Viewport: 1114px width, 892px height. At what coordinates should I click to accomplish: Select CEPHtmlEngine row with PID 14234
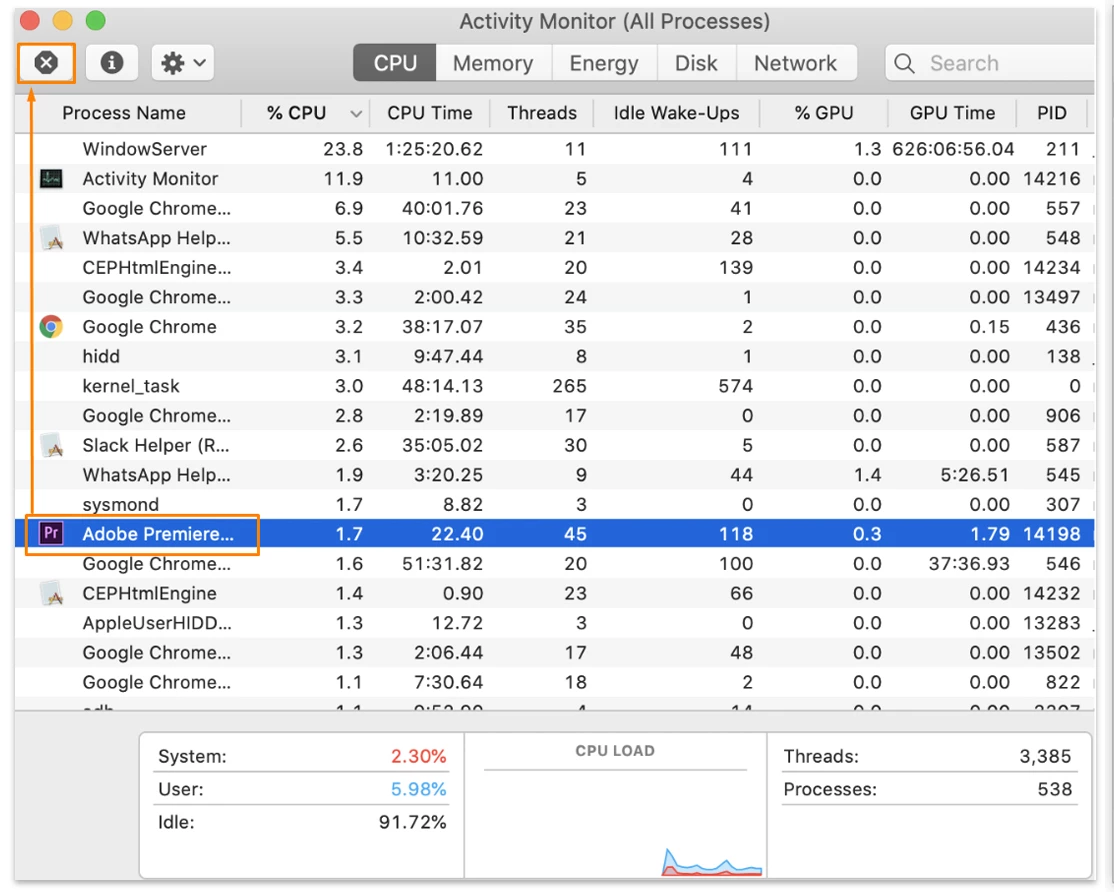pyautogui.click(x=554, y=268)
